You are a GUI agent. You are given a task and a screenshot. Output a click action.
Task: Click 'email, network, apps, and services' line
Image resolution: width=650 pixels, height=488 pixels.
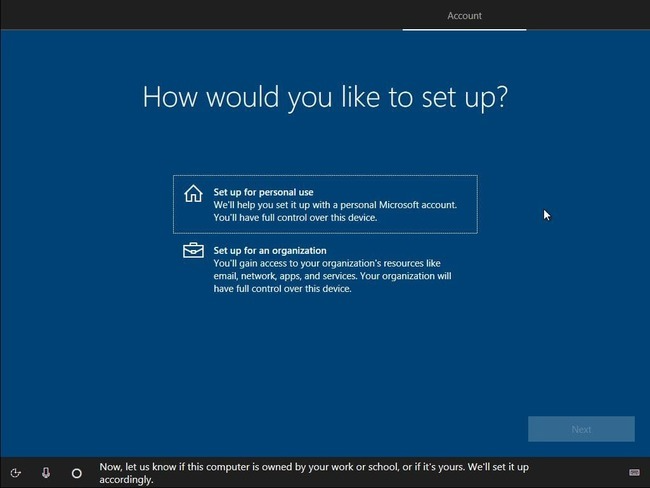[x=332, y=276]
